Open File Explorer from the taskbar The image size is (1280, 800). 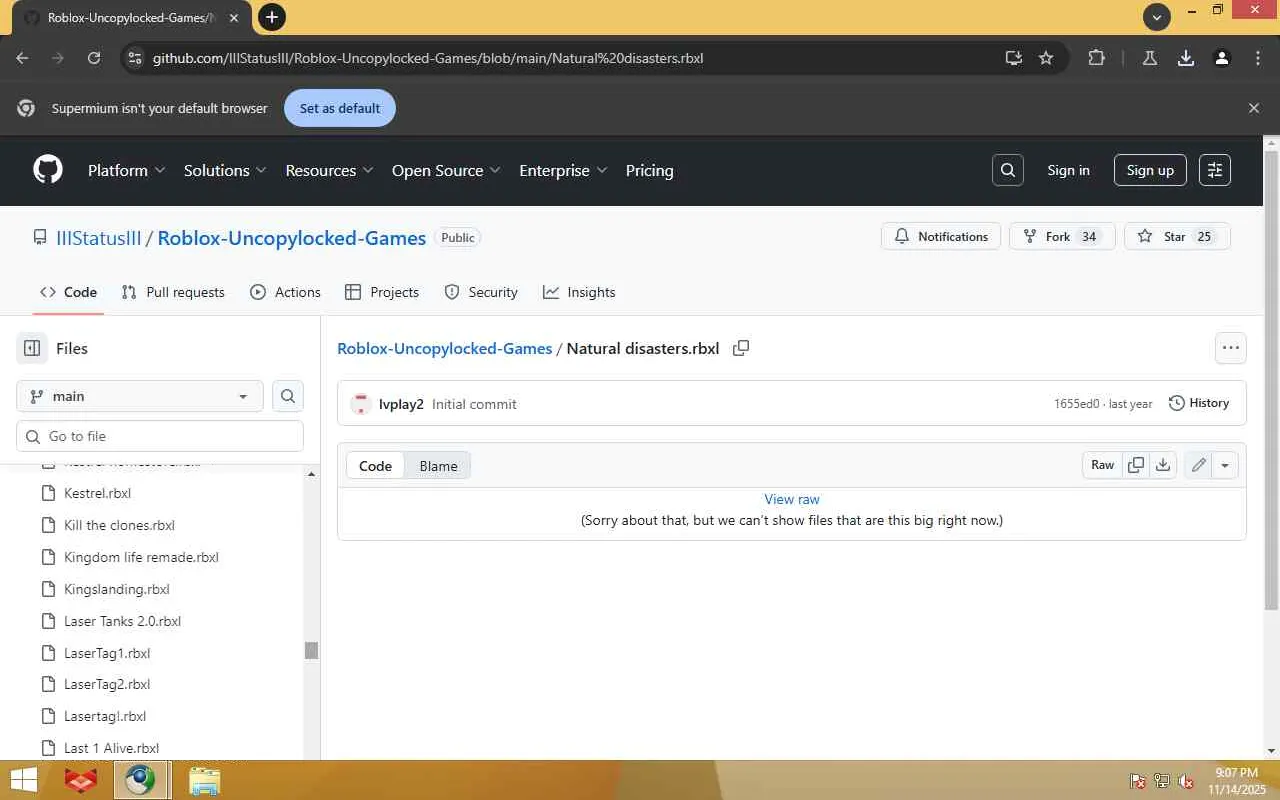(204, 780)
